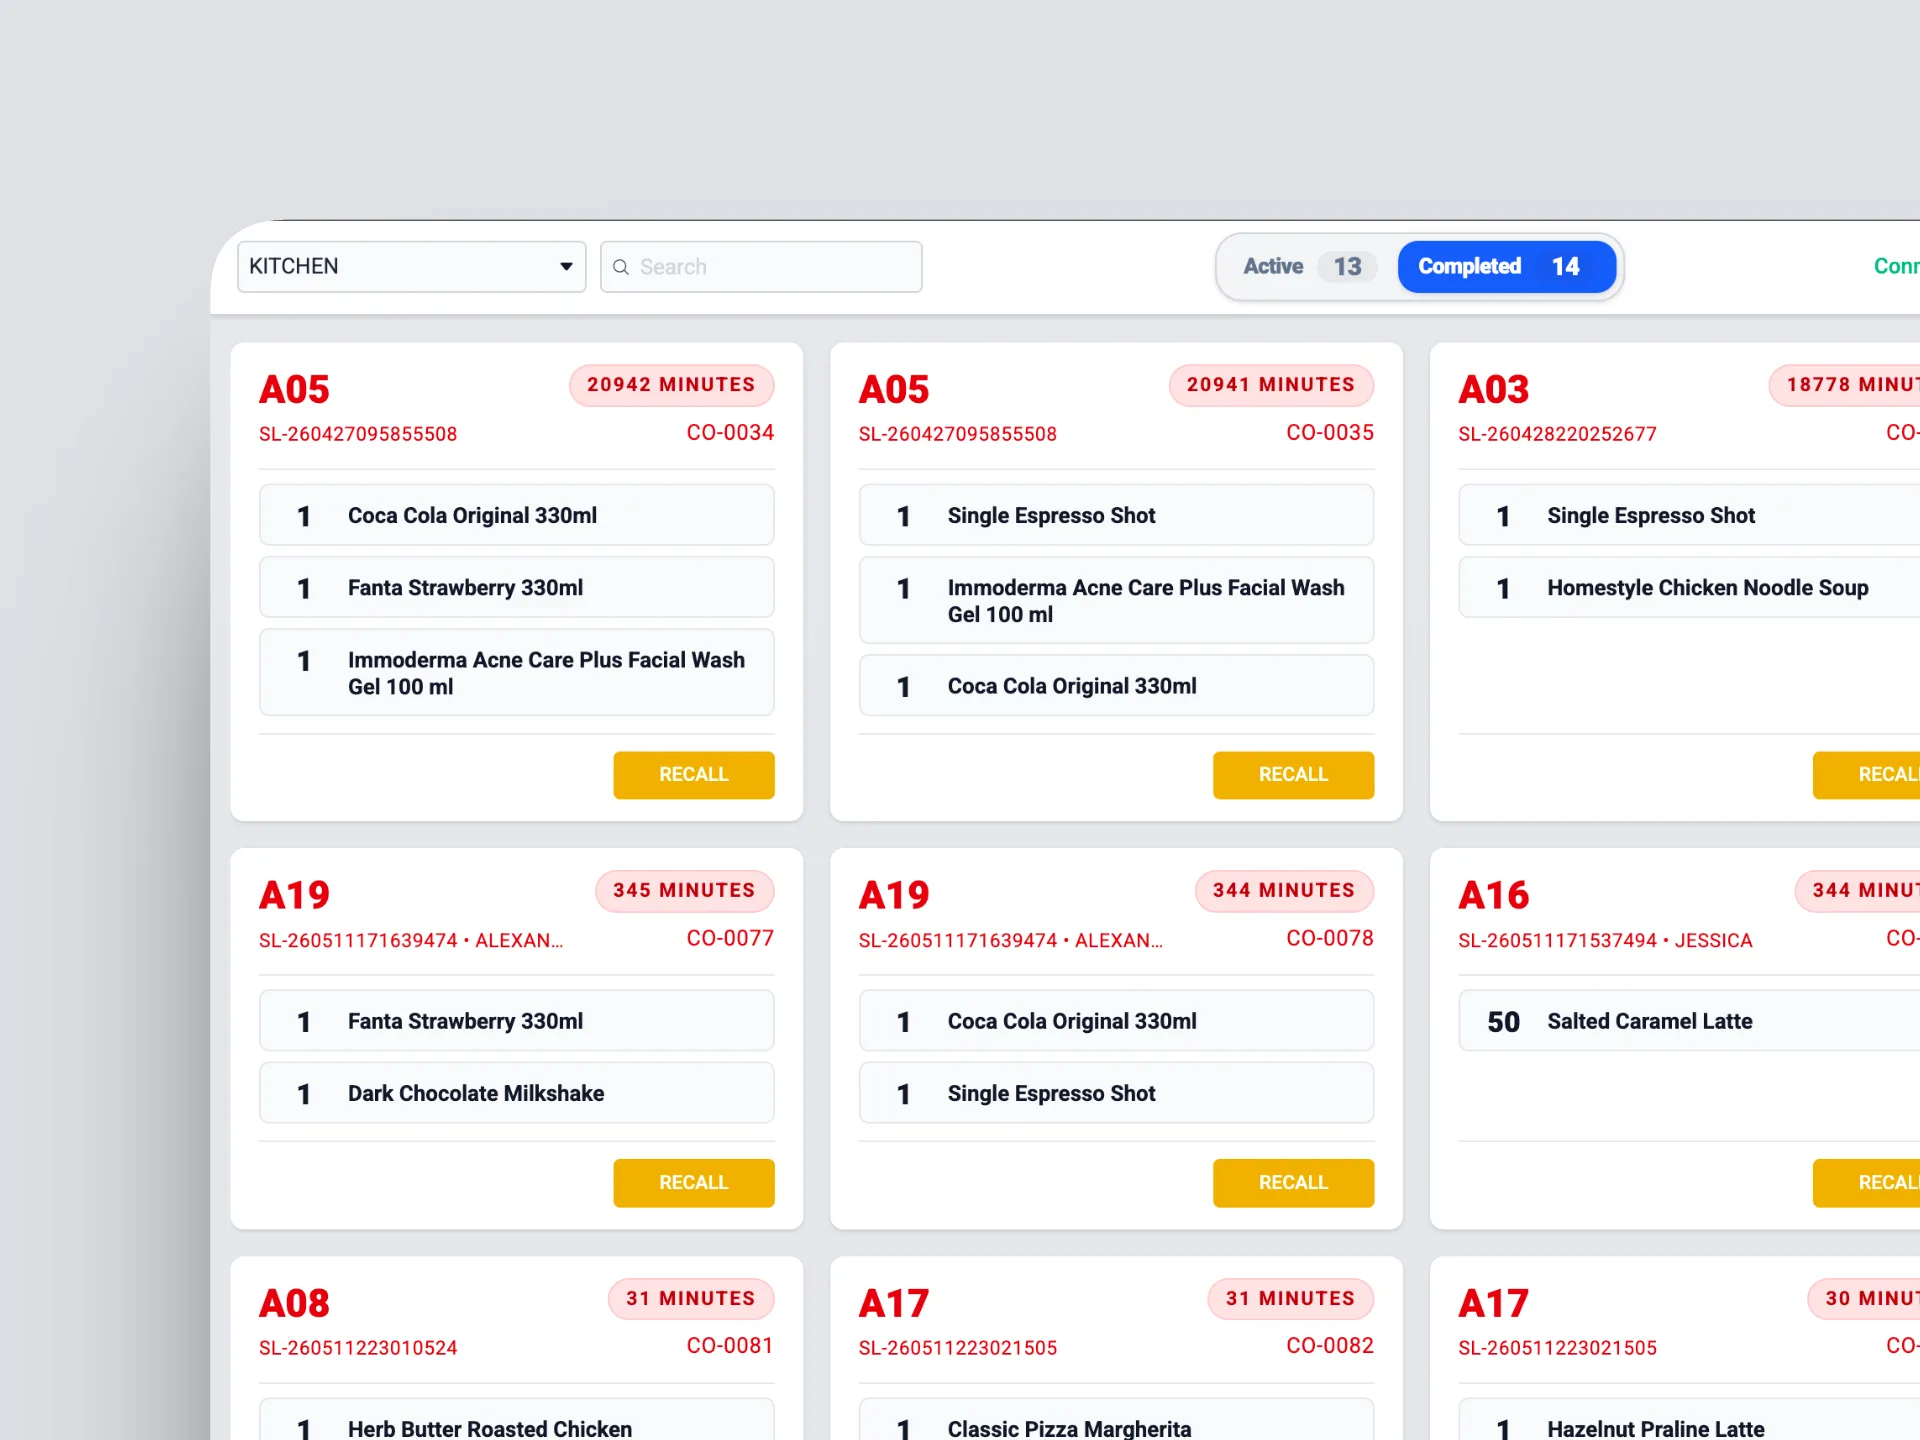
Task: Click Fanta Strawberry 330ml in CO-0077
Action: pos(517,1021)
